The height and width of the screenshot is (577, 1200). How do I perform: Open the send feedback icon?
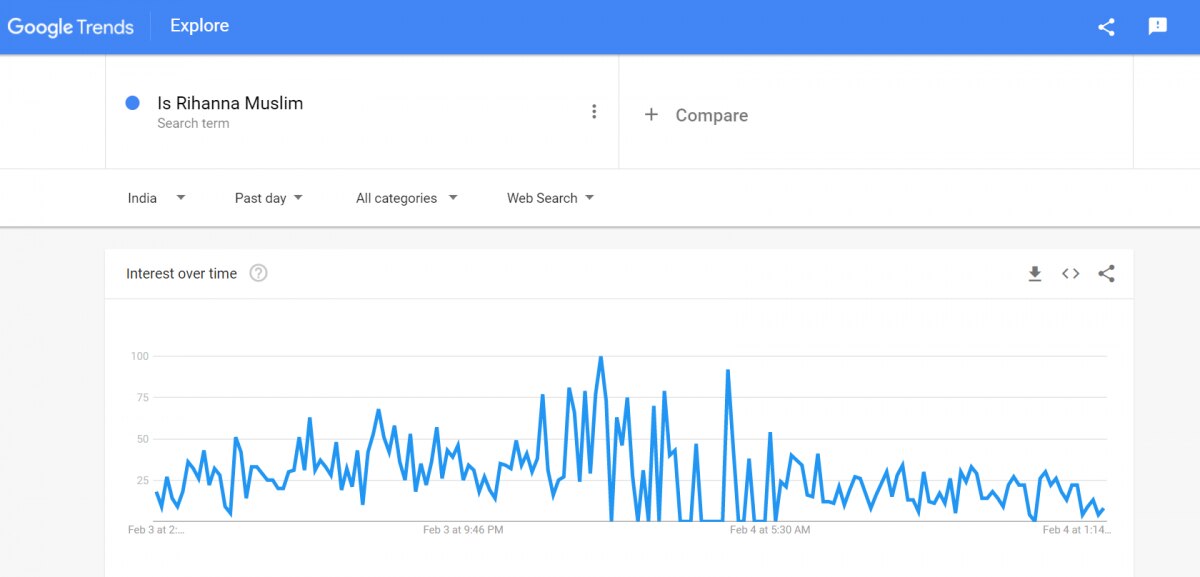point(1157,27)
